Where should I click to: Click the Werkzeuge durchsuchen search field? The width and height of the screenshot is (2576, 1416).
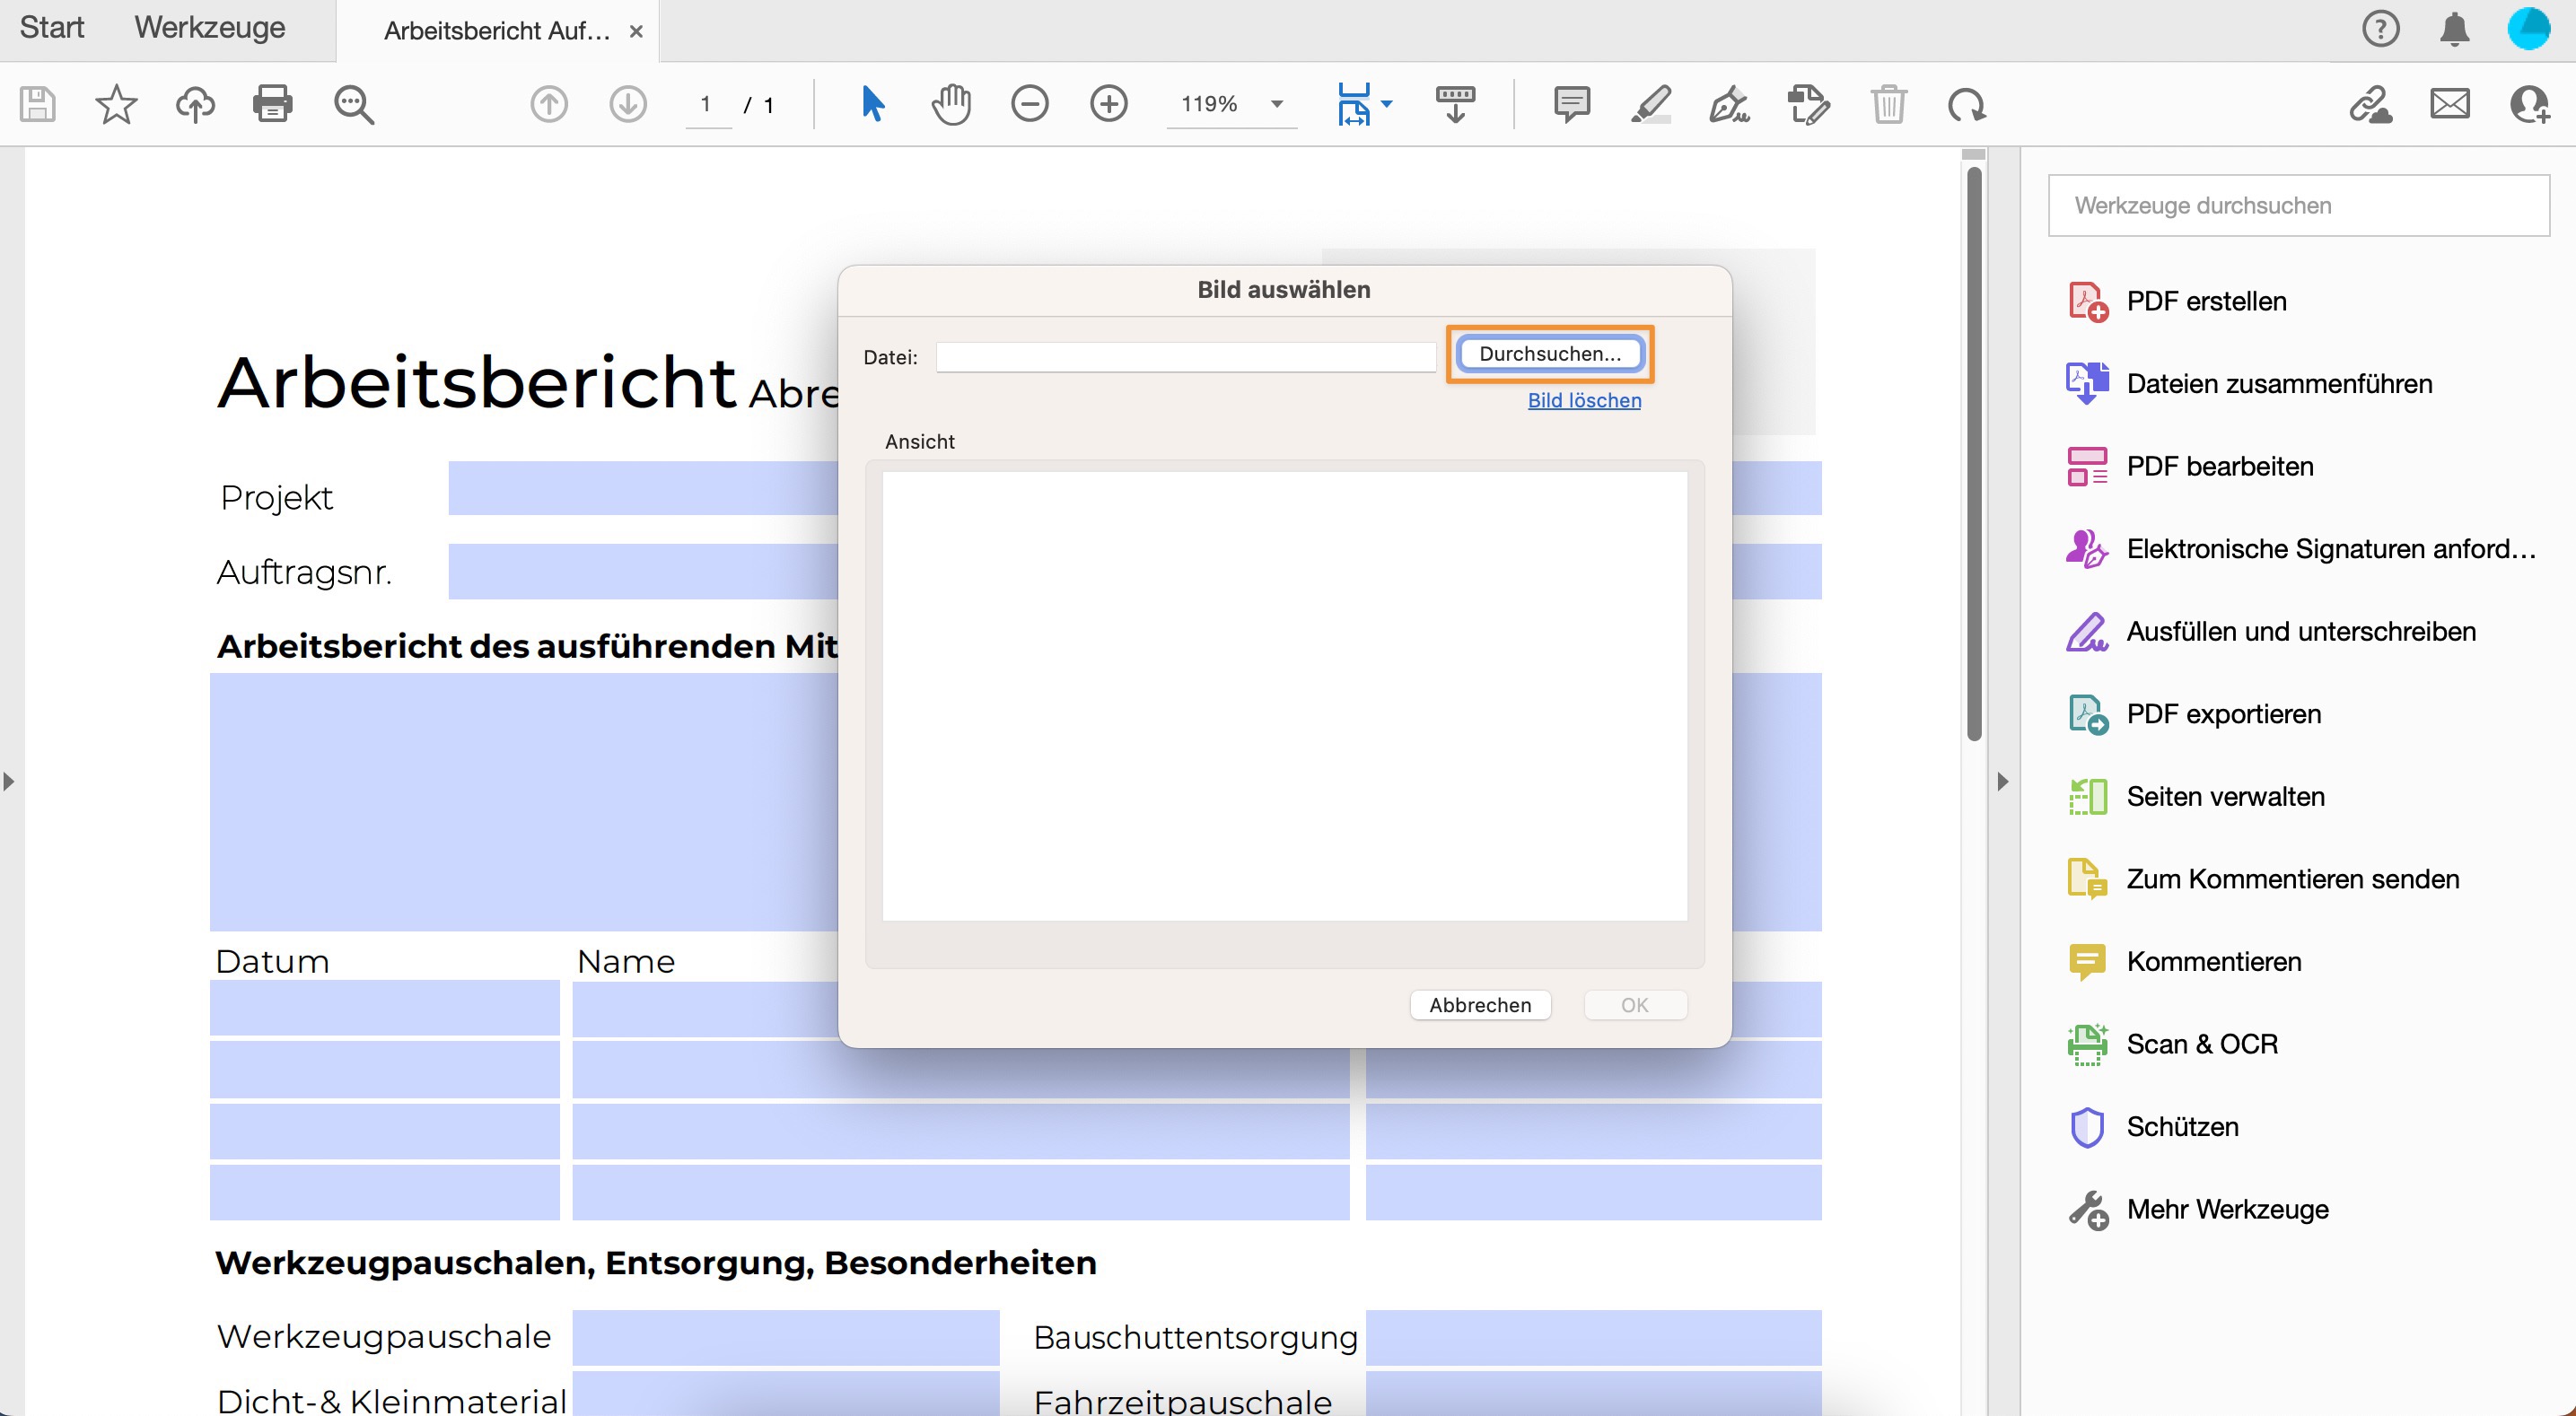pyautogui.click(x=2298, y=206)
